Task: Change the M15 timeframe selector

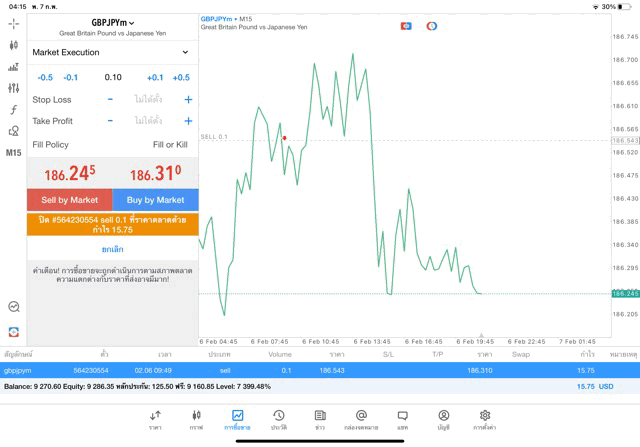Action: [14, 153]
